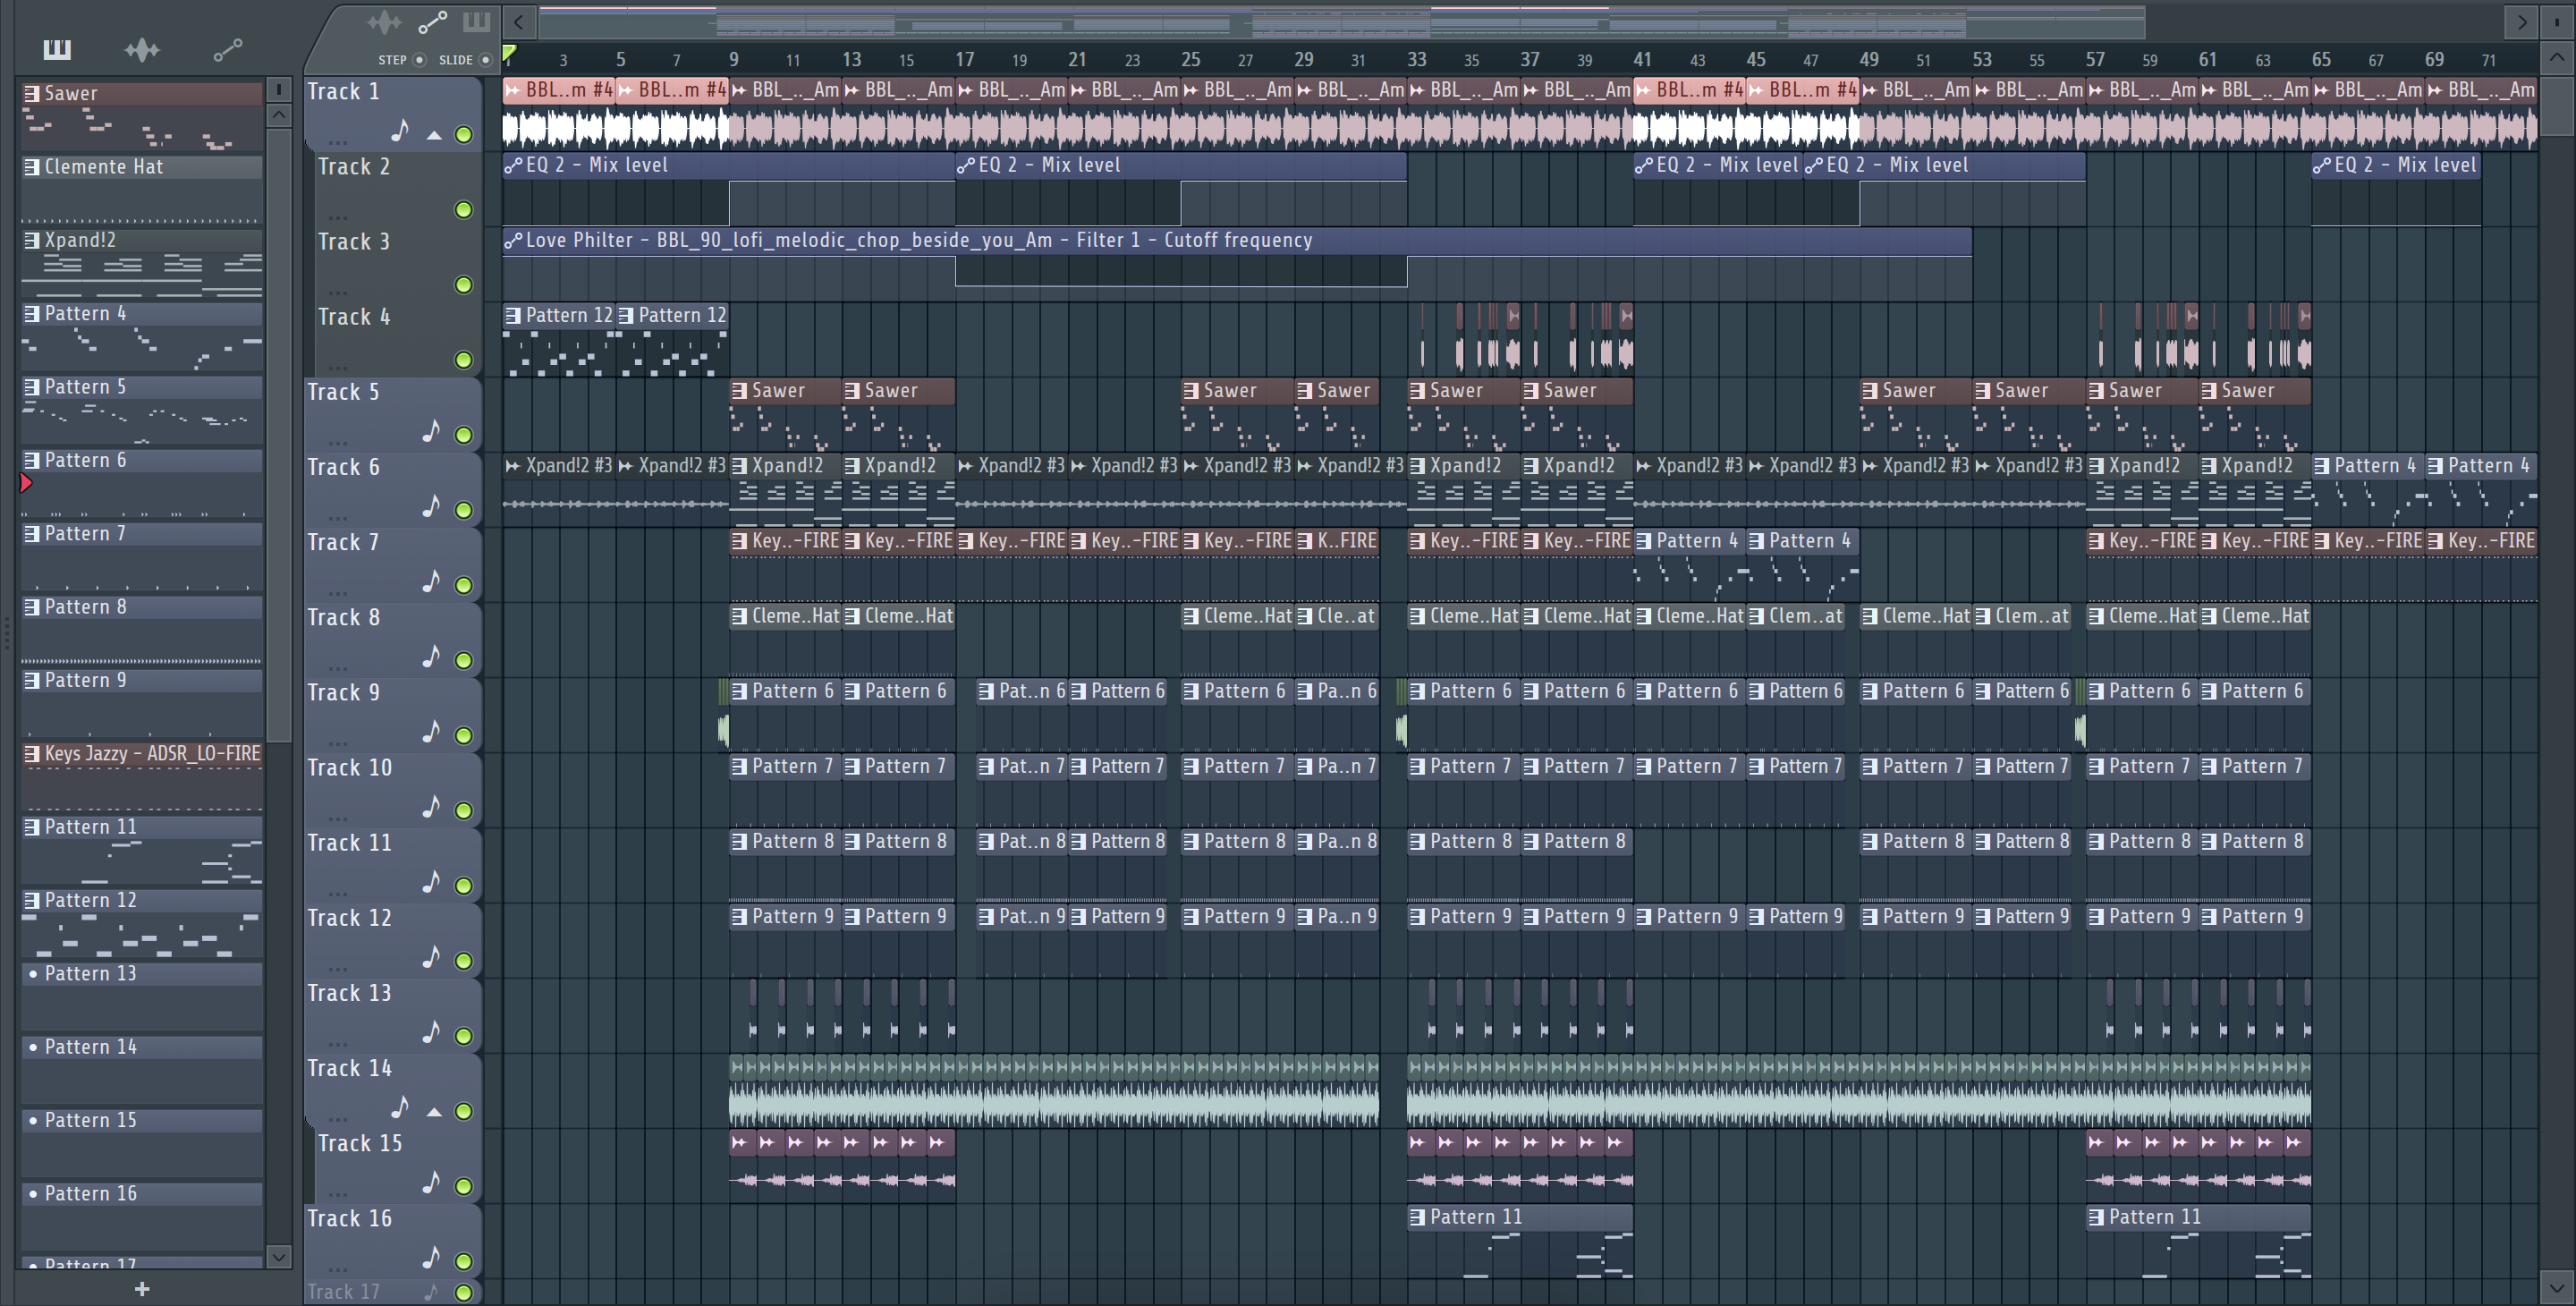Viewport: 2576px width, 1306px height.
Task: Mute Track 4 using its green light
Action: point(463,359)
